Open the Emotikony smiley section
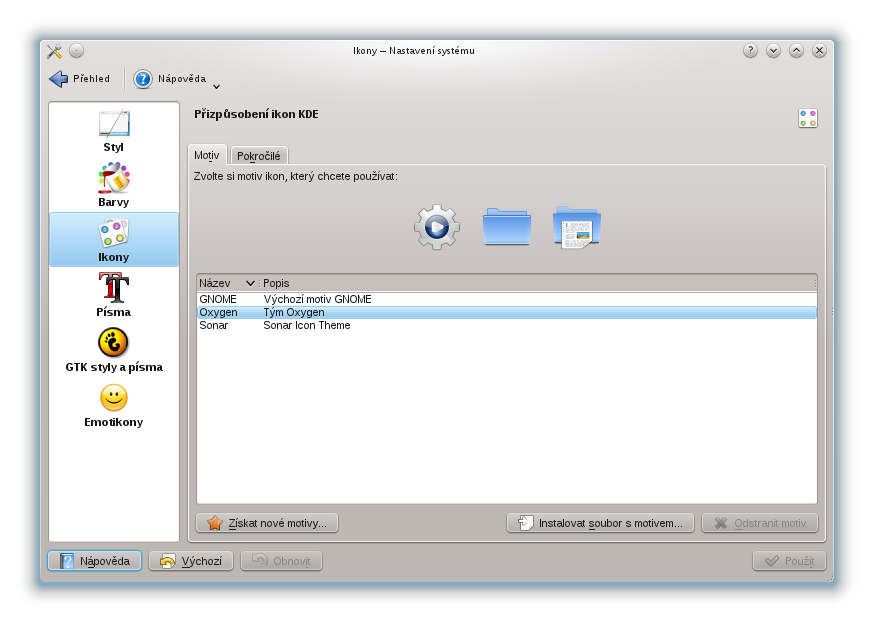874x622 pixels. [x=114, y=405]
